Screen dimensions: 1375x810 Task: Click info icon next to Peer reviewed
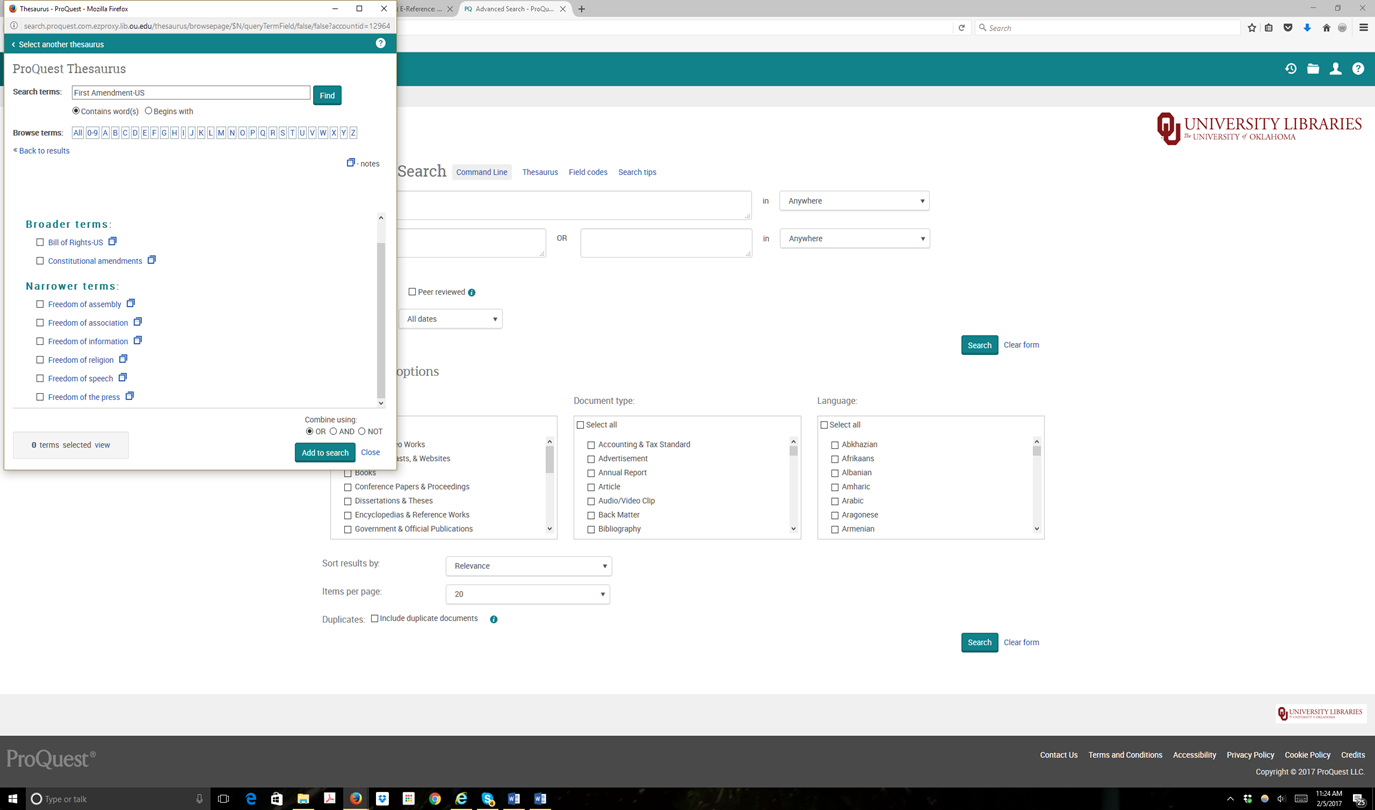472,293
